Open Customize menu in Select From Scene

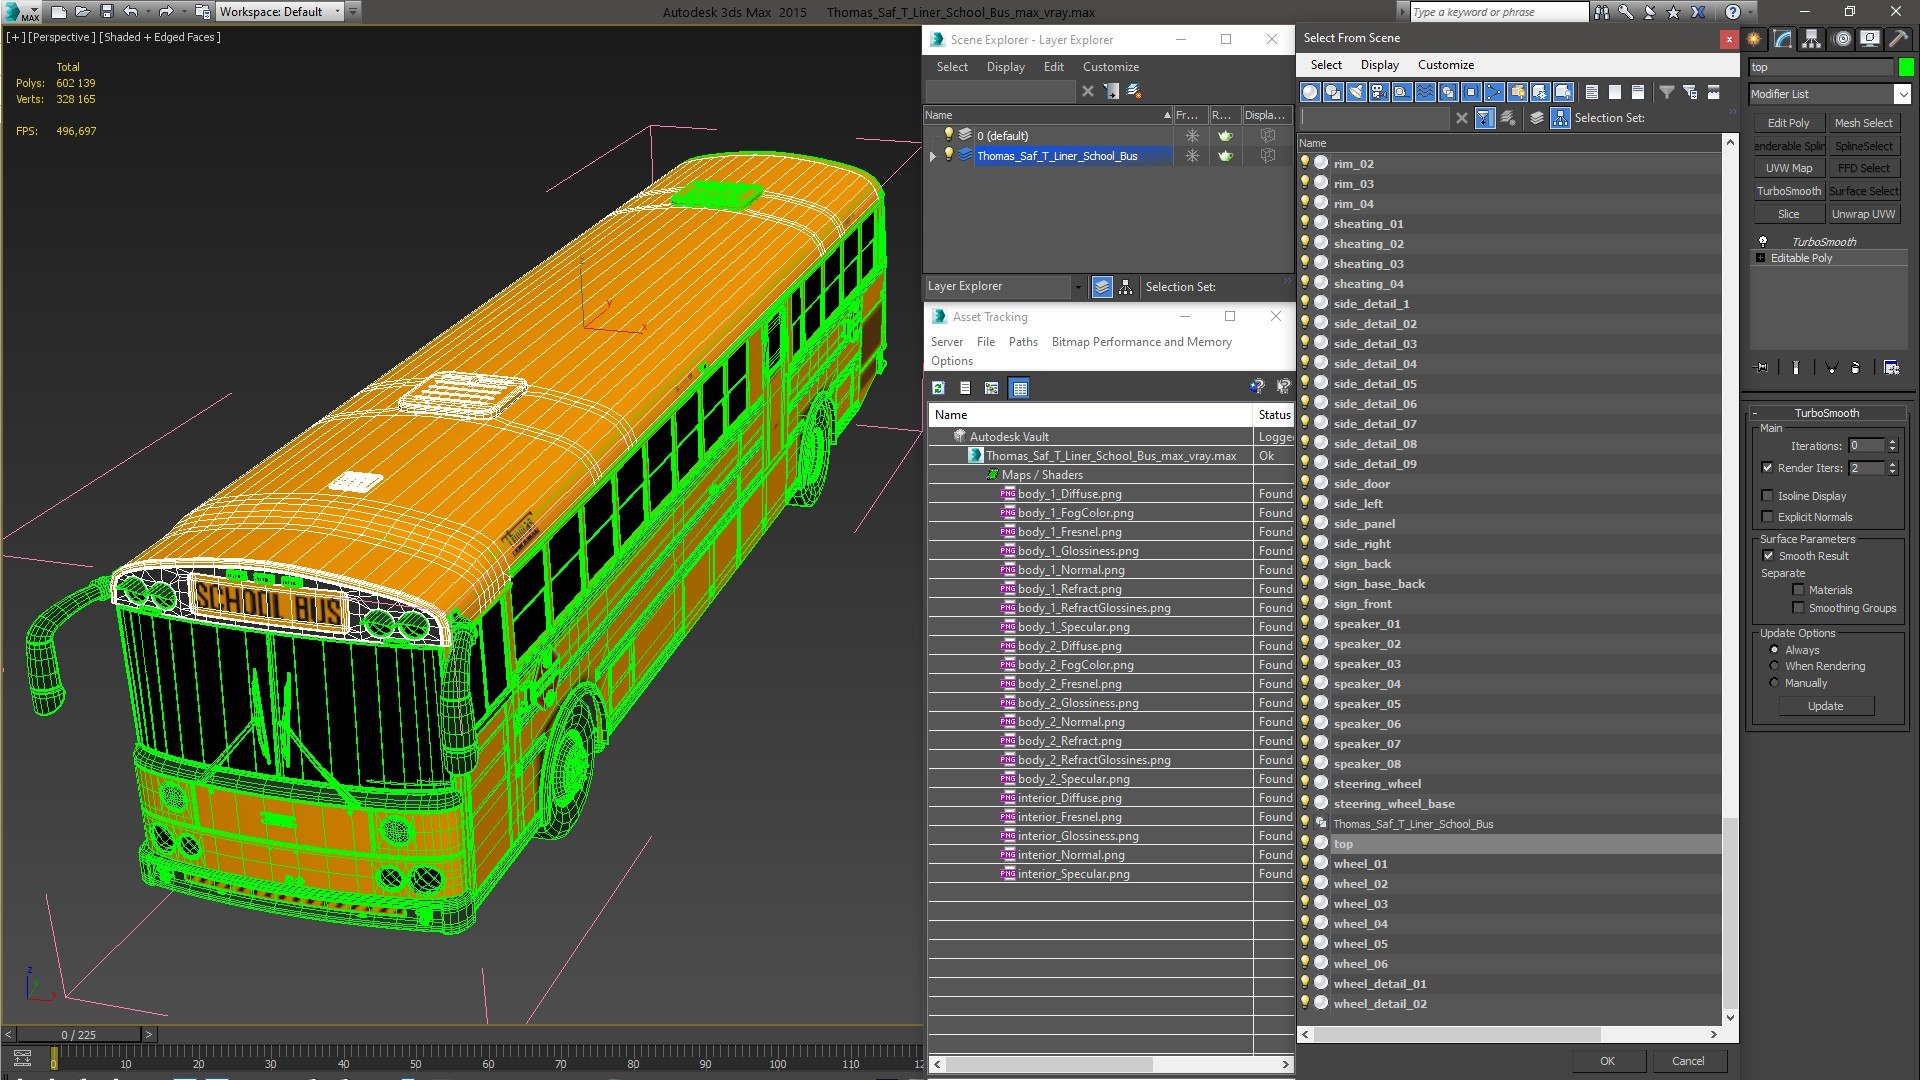[1445, 65]
